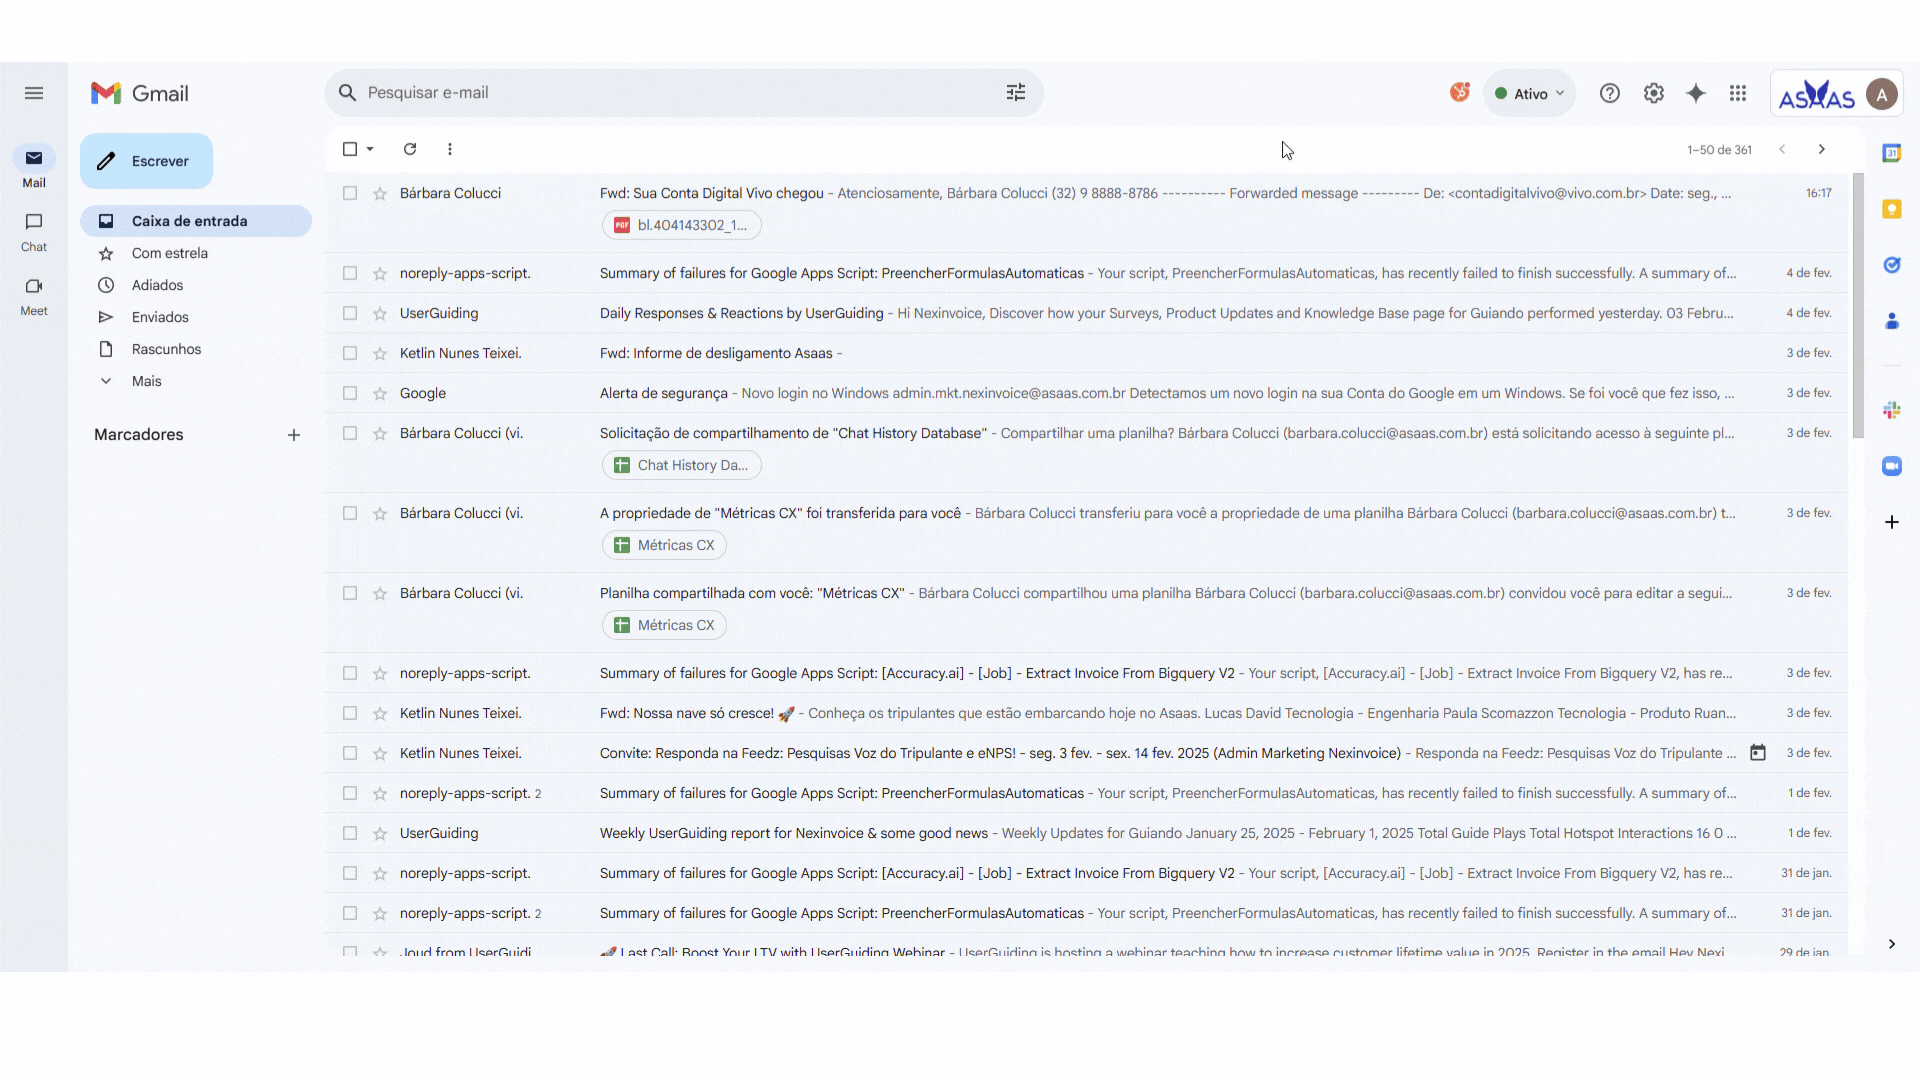This screenshot has width=1920, height=1080.
Task: Open Com estrela folder
Action: (x=196, y=253)
